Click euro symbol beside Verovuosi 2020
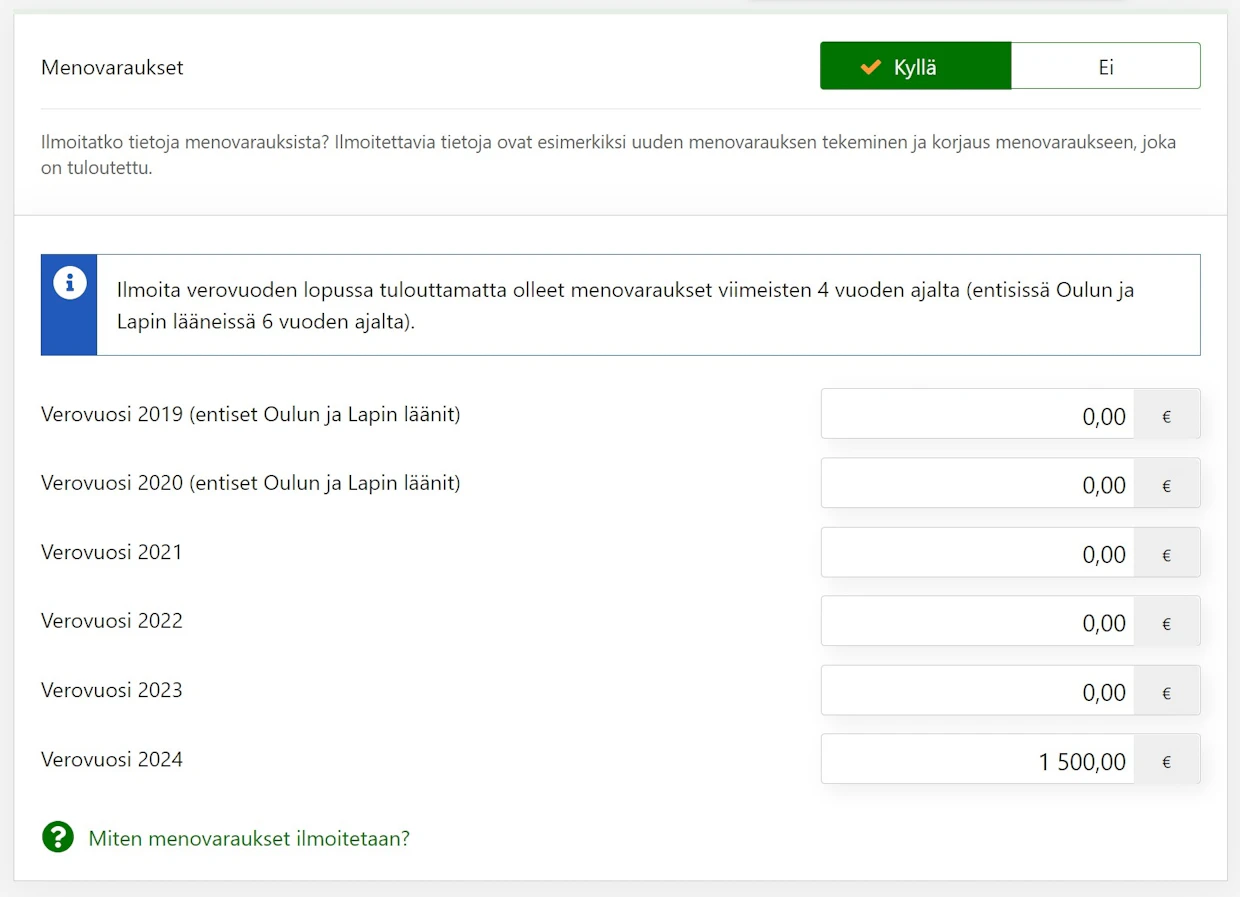 1166,485
